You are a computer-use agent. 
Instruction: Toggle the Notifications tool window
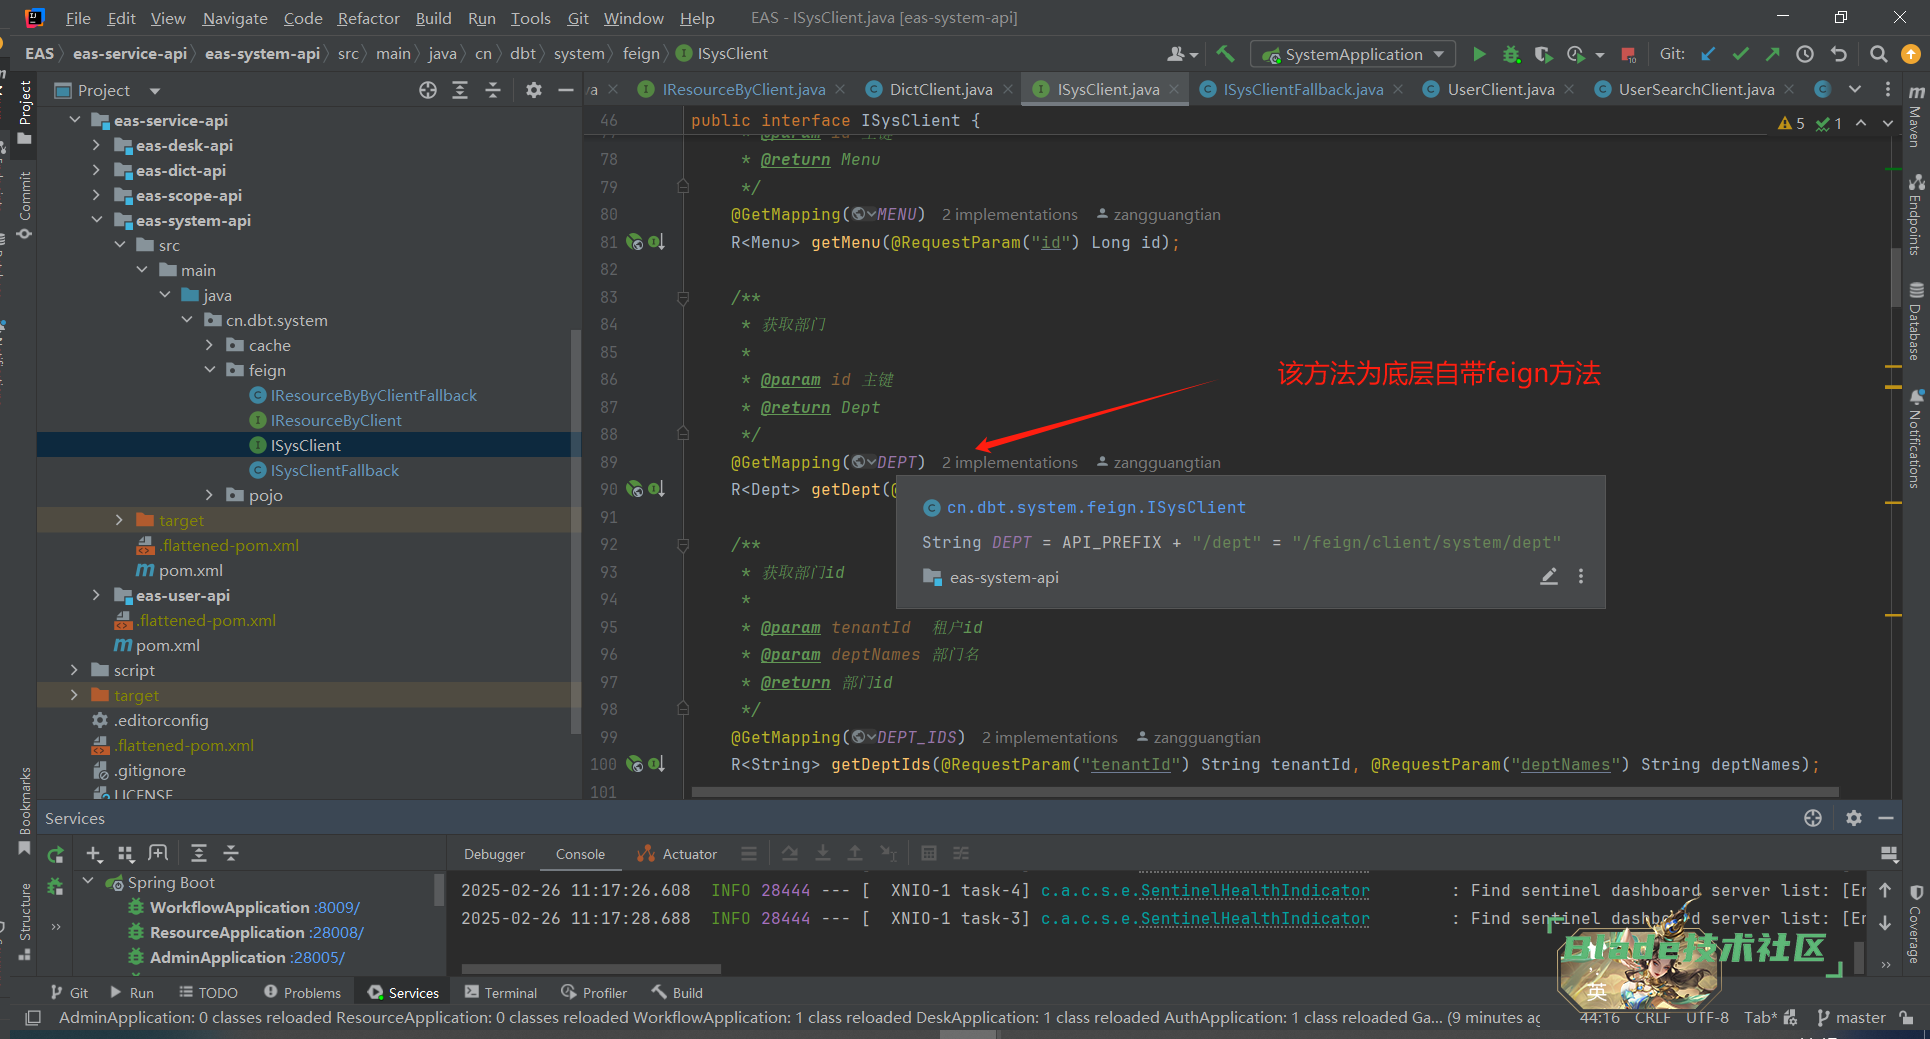[1915, 438]
